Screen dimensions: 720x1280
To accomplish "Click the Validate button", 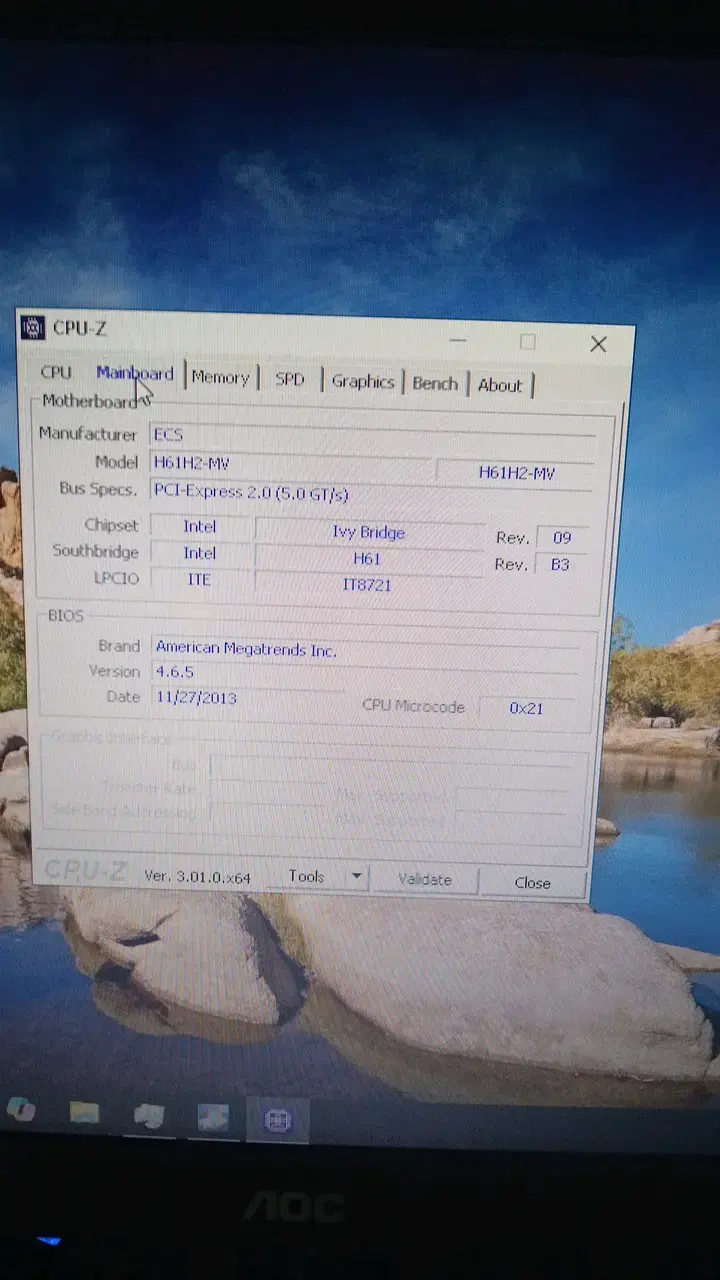I will click(425, 879).
